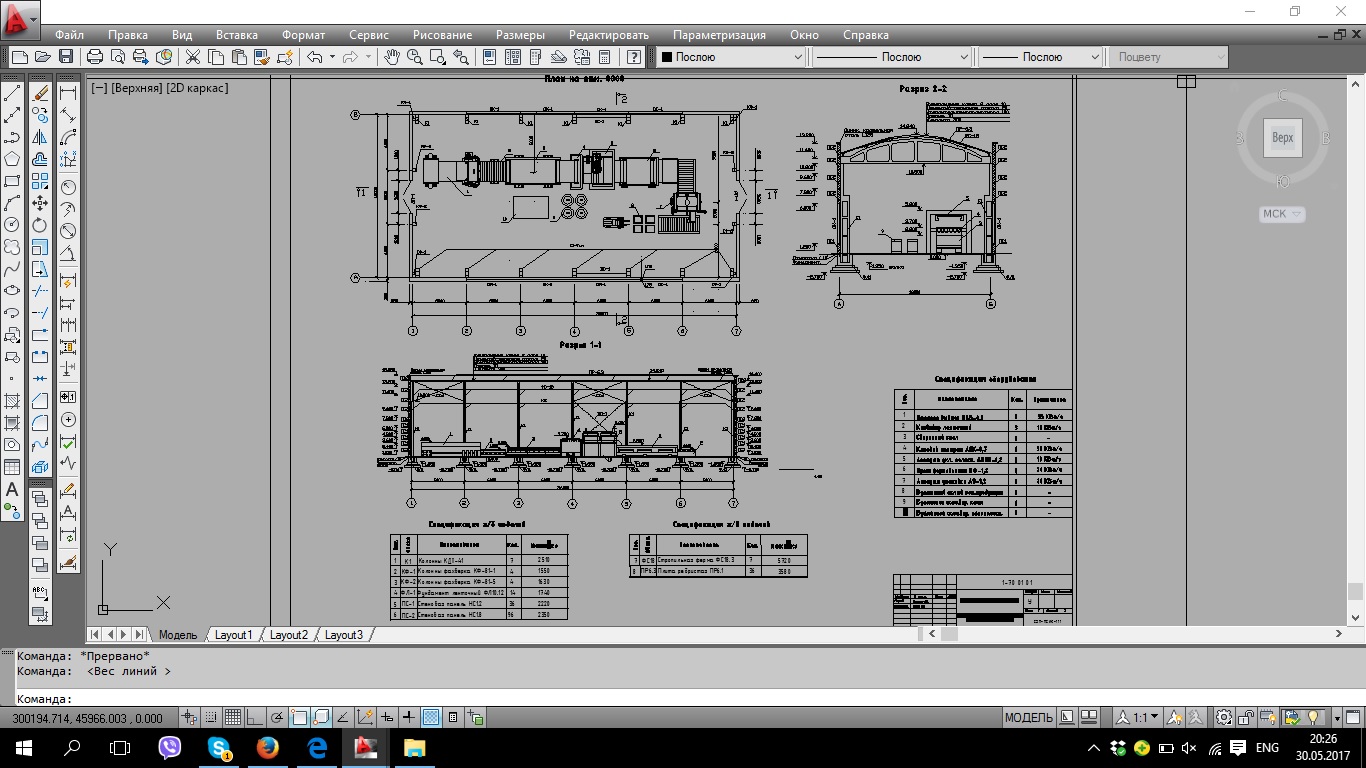Image resolution: width=1366 pixels, height=768 pixels.
Task: Activate the Mirror tool
Action: (x=40, y=137)
